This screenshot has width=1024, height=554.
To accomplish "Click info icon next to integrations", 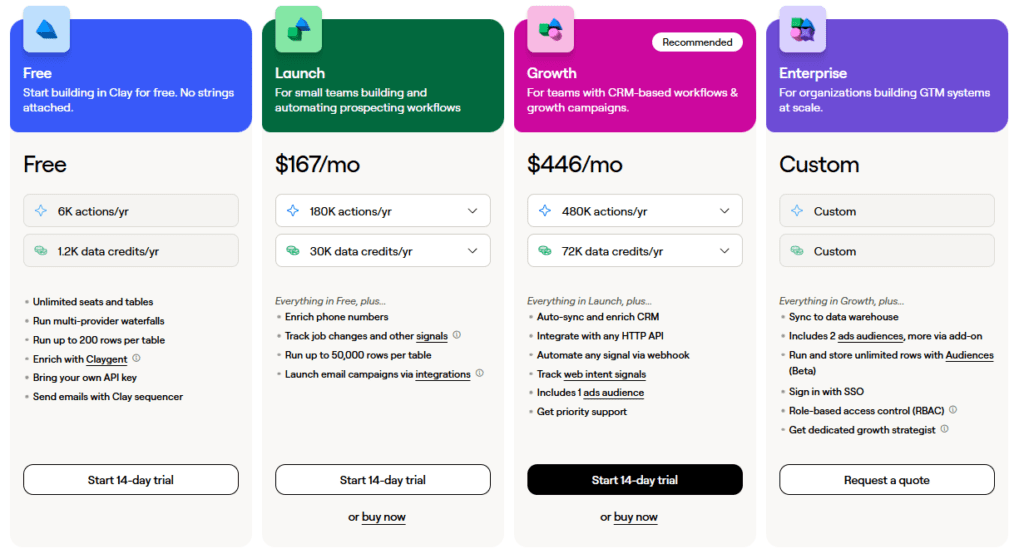I will [480, 374].
